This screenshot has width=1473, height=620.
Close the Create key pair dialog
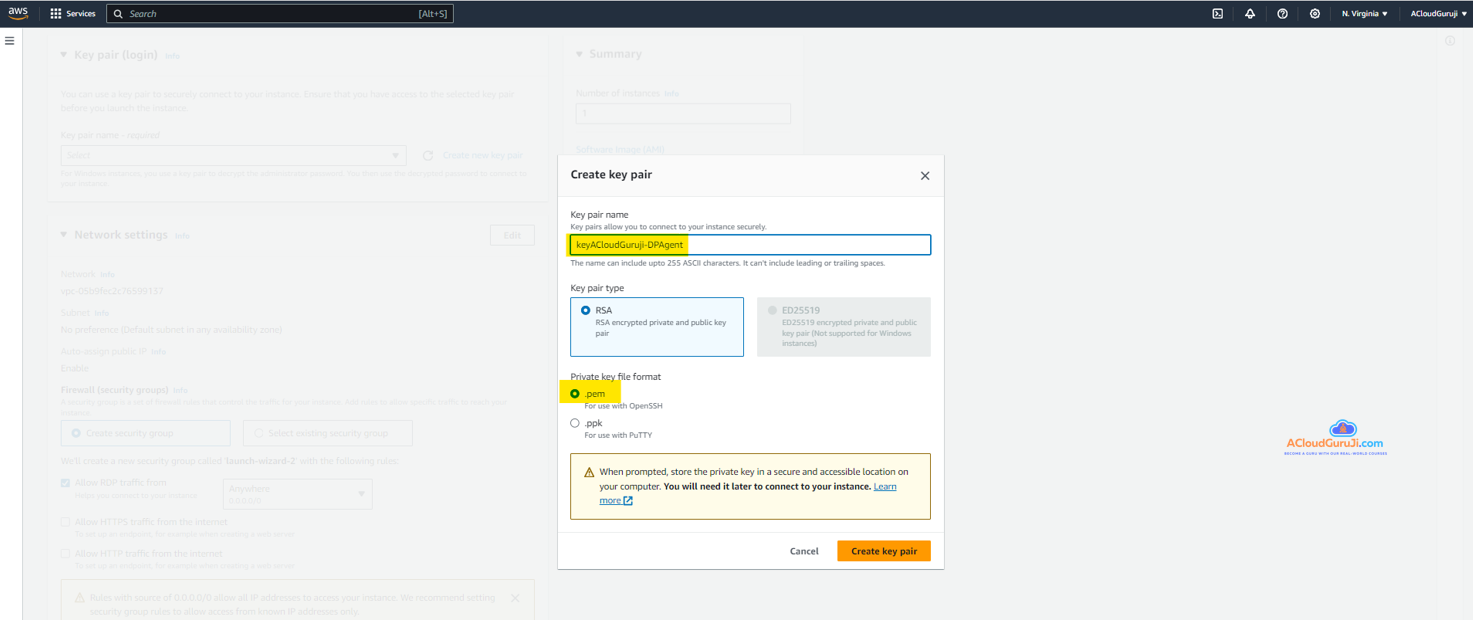(924, 176)
